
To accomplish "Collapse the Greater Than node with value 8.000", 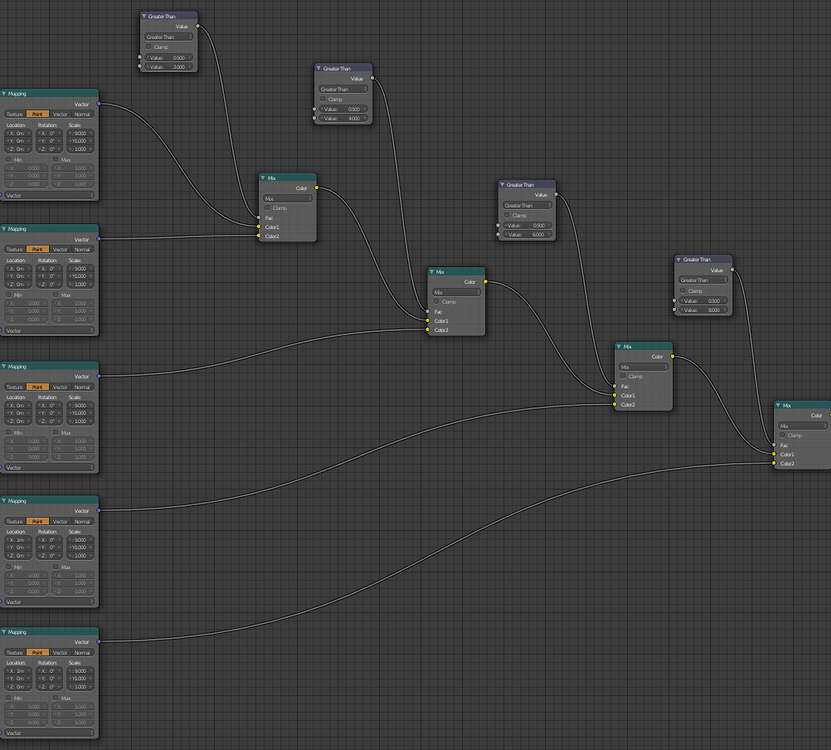I will tap(678, 259).
